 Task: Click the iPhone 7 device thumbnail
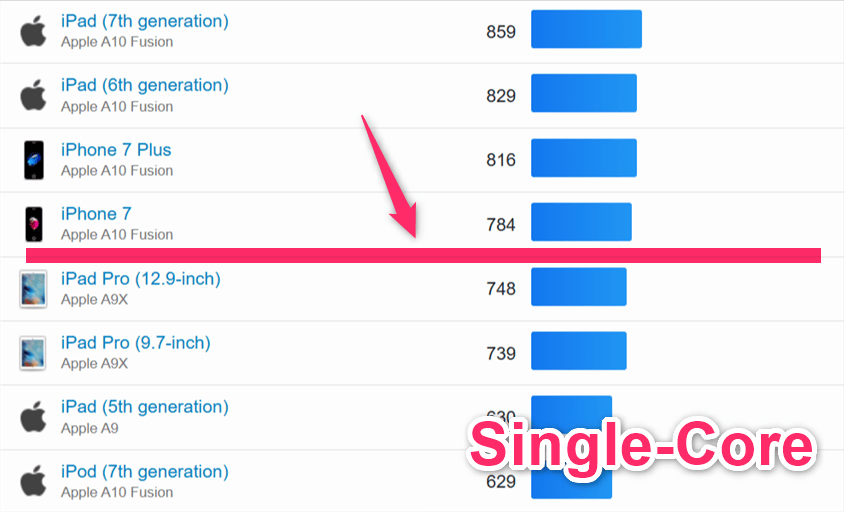[34, 223]
